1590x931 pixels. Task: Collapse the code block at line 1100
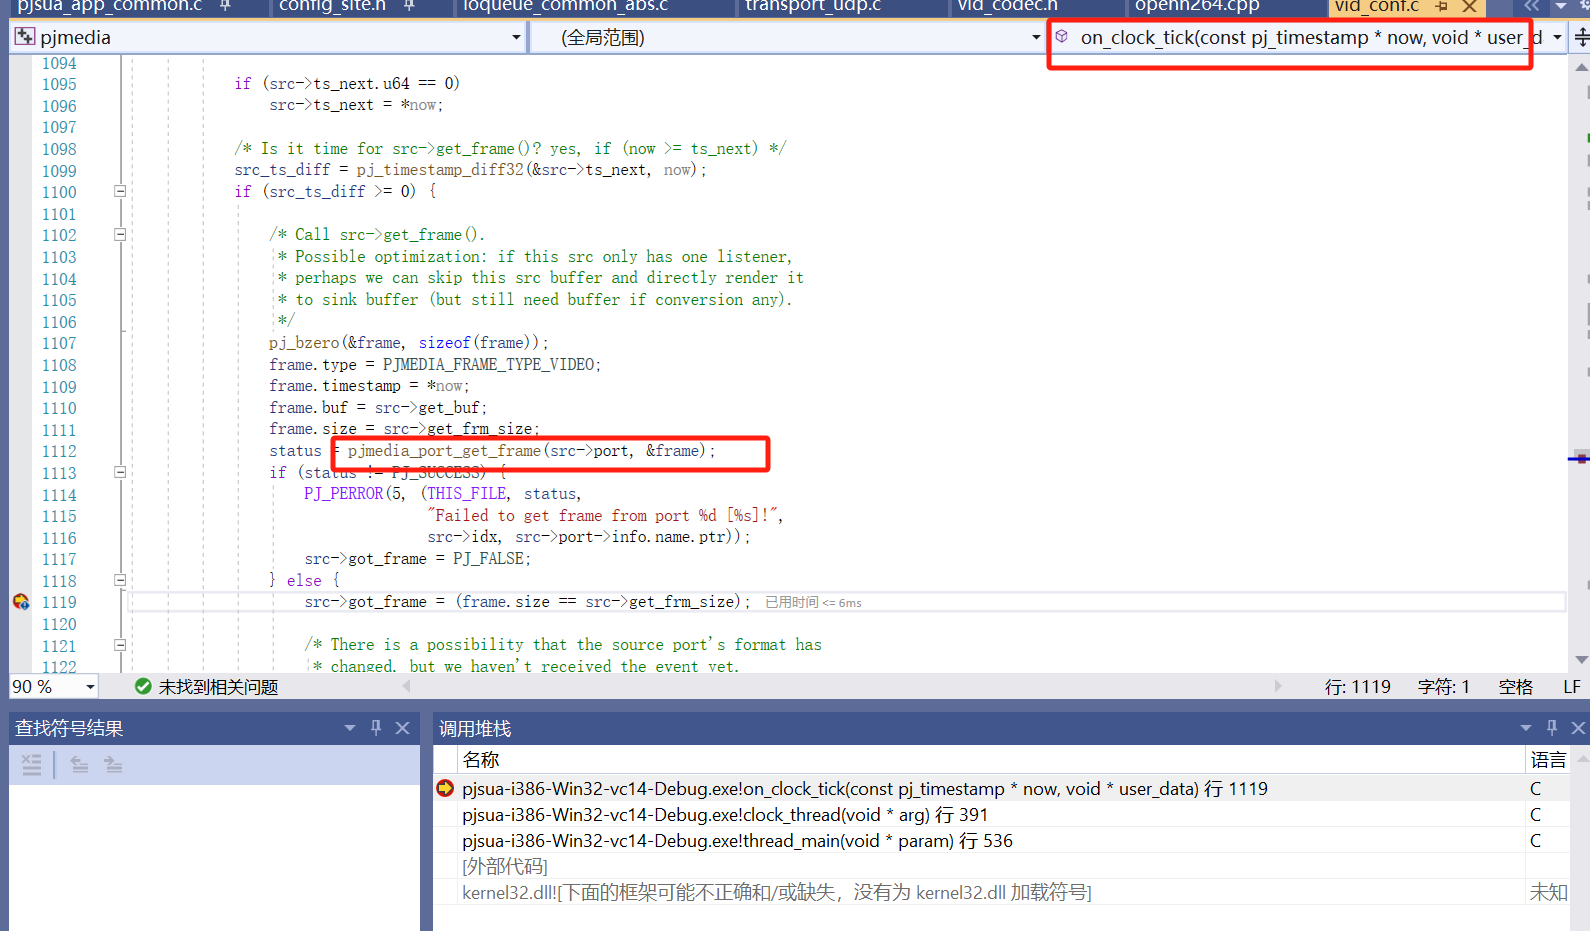(120, 191)
